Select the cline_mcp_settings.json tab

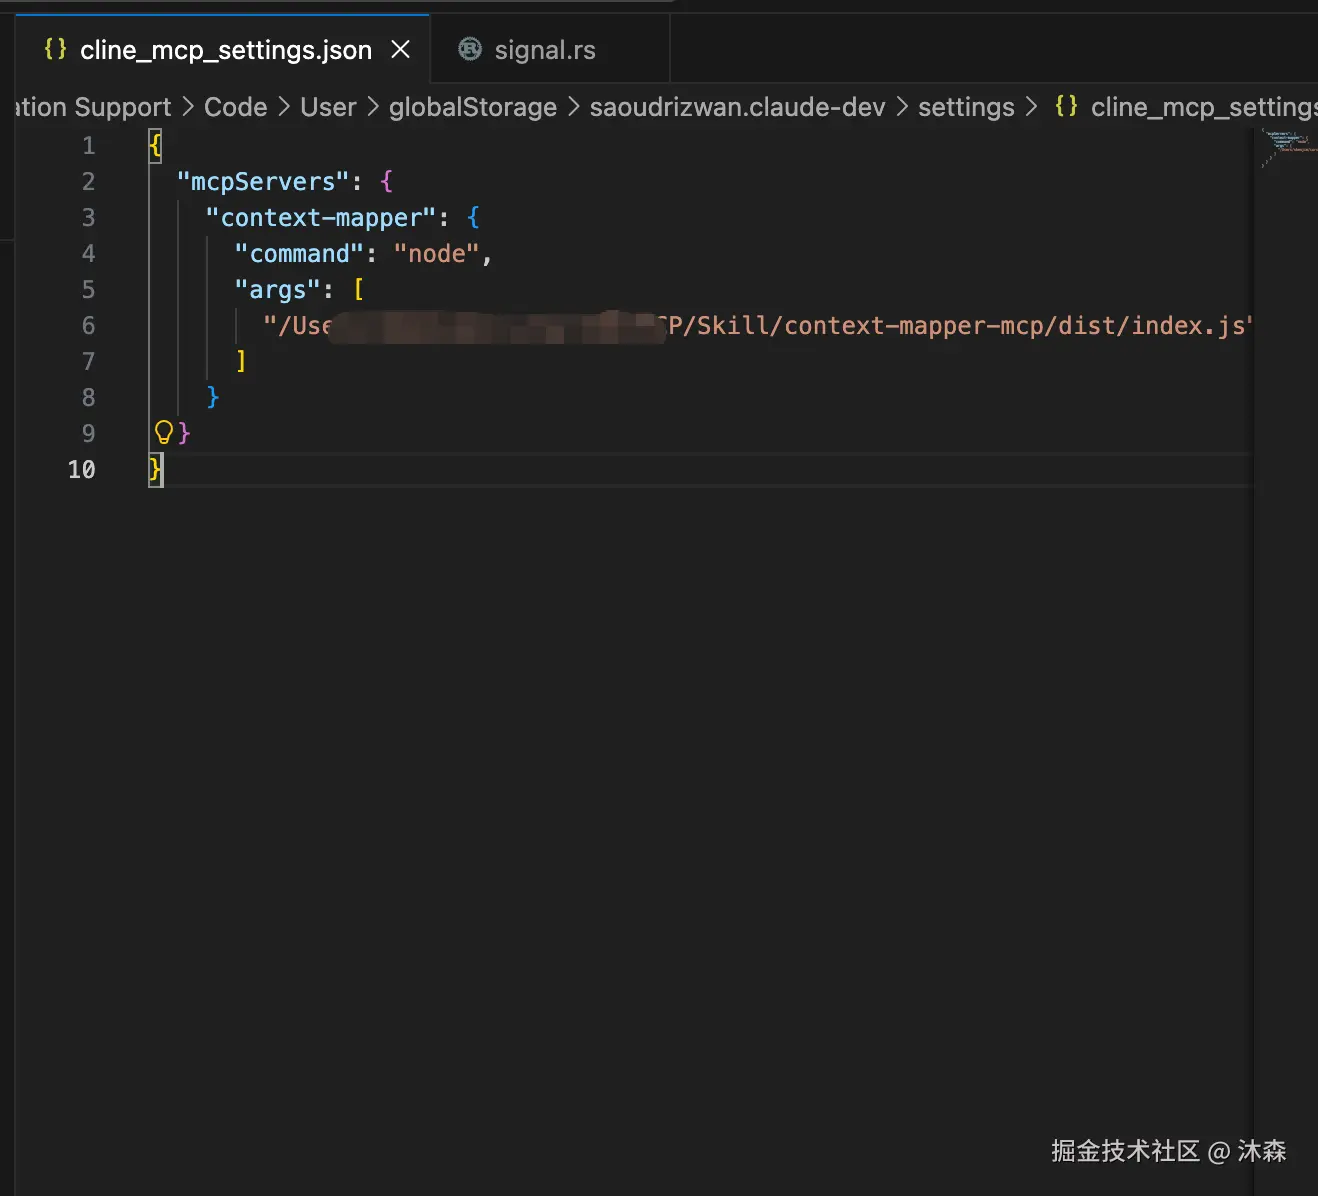[x=225, y=50]
